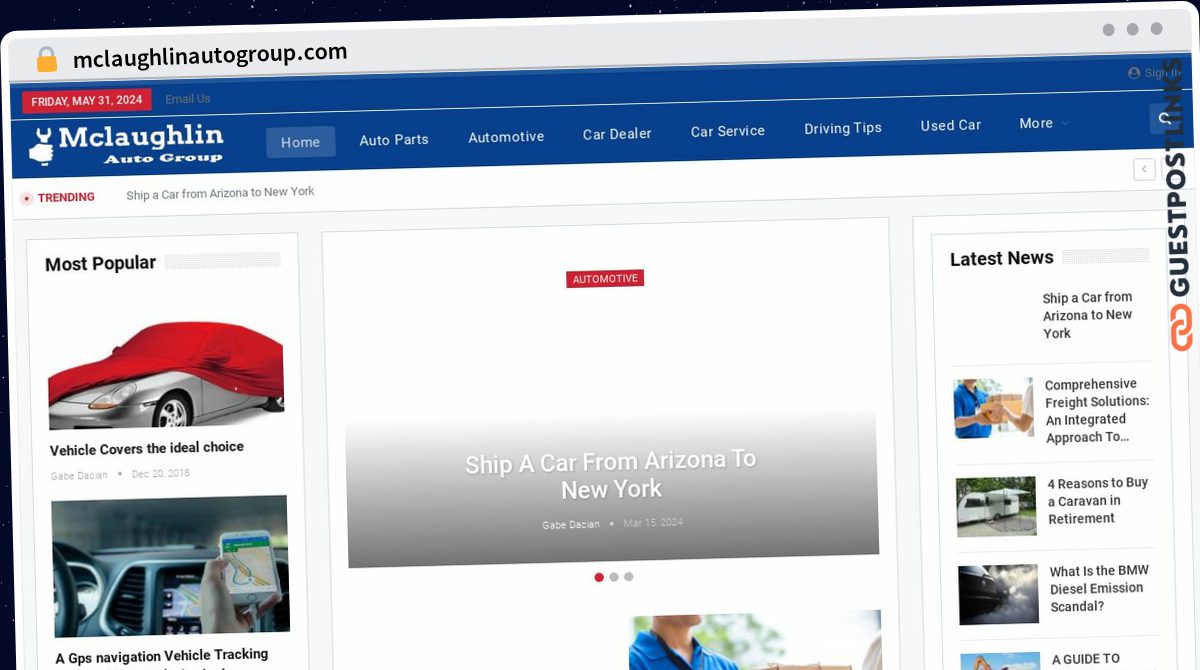Open the trending Ship a Car from Arizona link

pyautogui.click(x=220, y=193)
